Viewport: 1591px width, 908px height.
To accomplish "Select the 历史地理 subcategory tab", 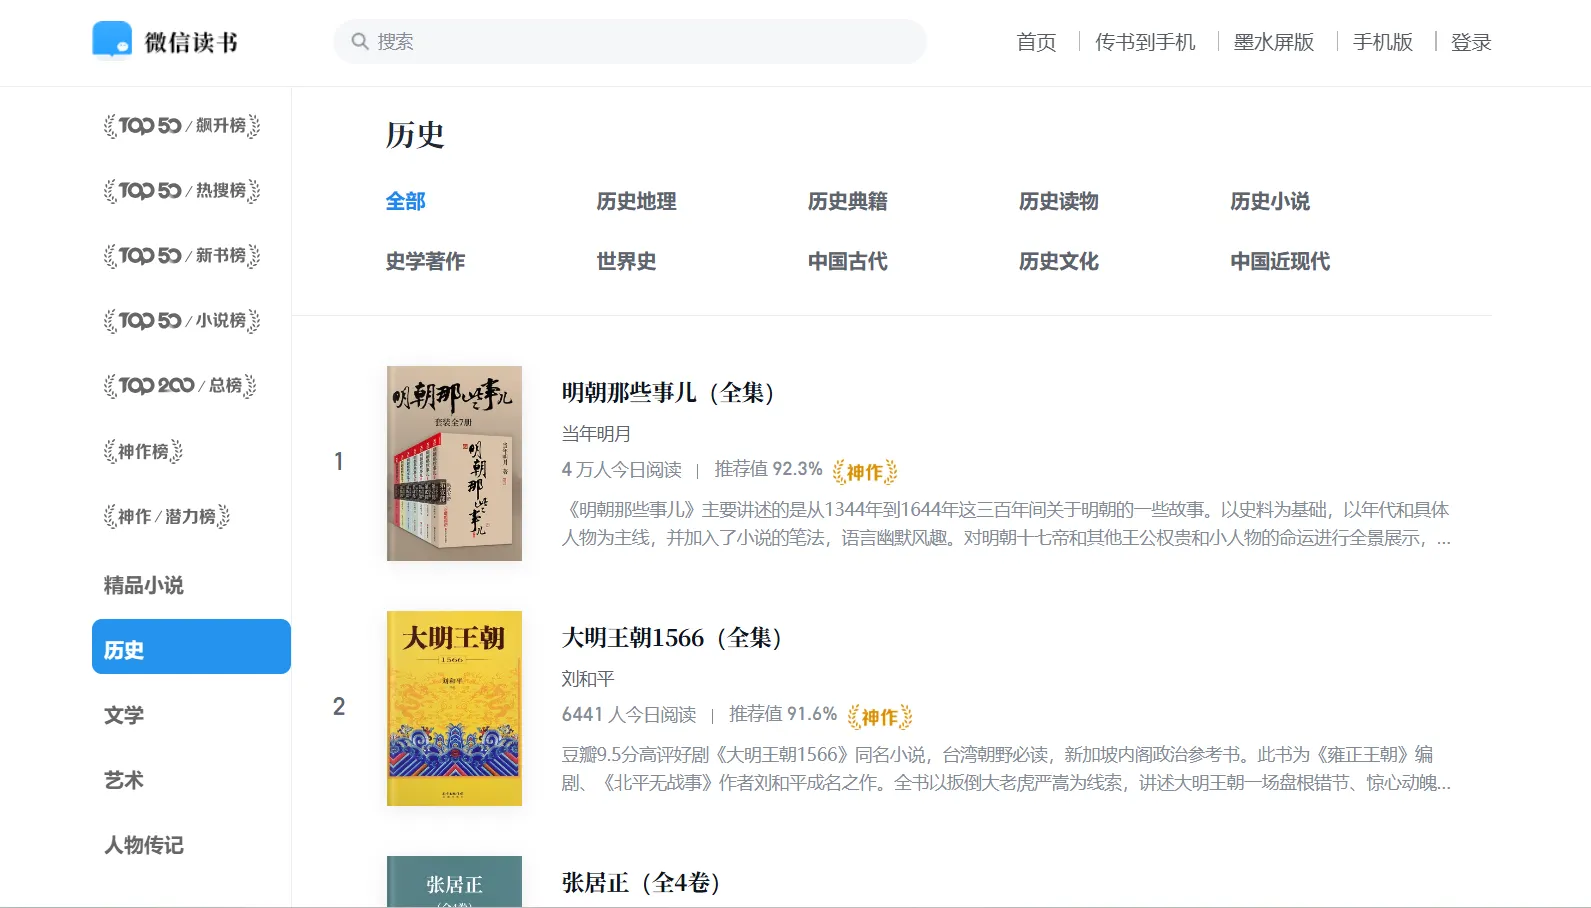I will [x=637, y=201].
